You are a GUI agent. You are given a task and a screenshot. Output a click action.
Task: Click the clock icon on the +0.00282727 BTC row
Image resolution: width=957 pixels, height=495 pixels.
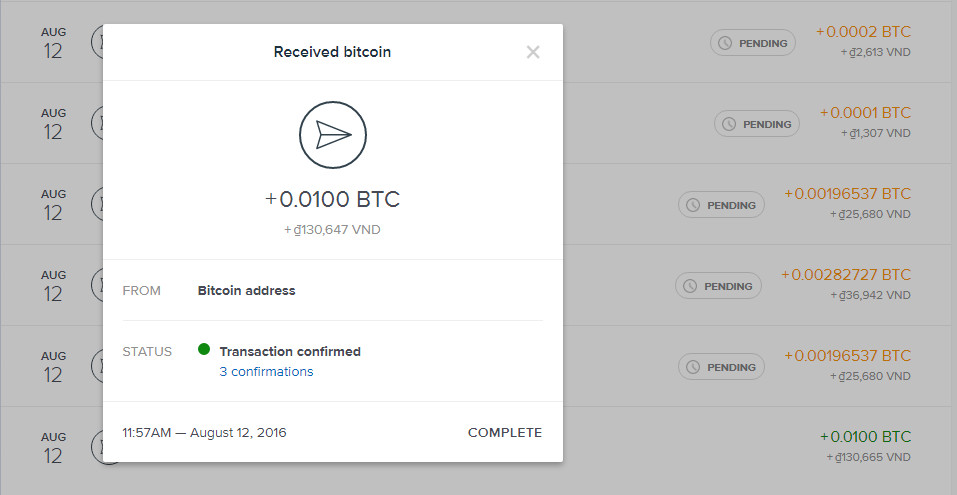(x=691, y=286)
